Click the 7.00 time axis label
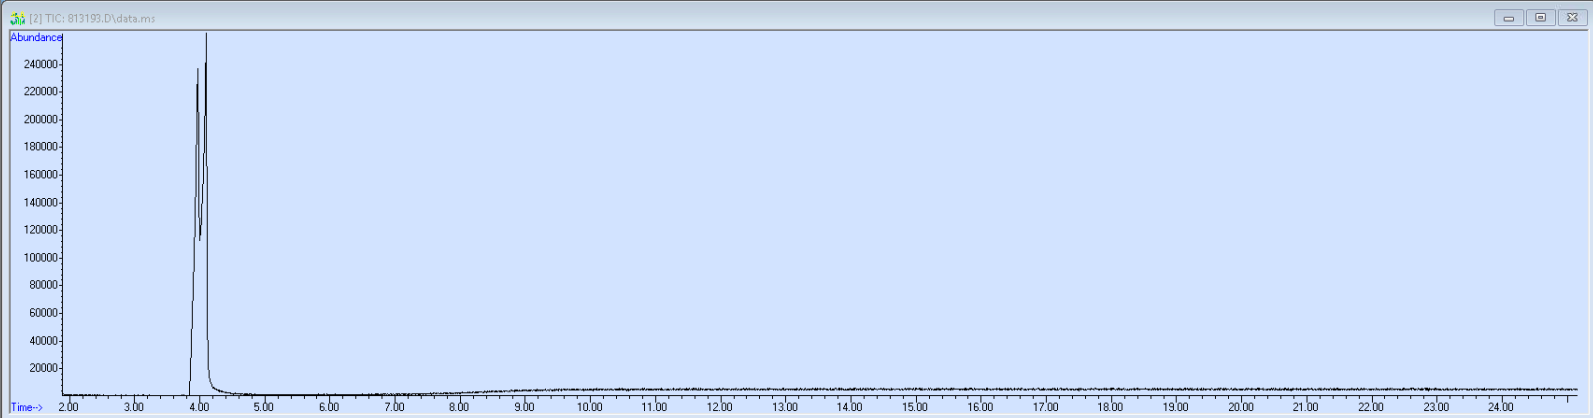Screen dimensions: 1593x418 coord(394,407)
